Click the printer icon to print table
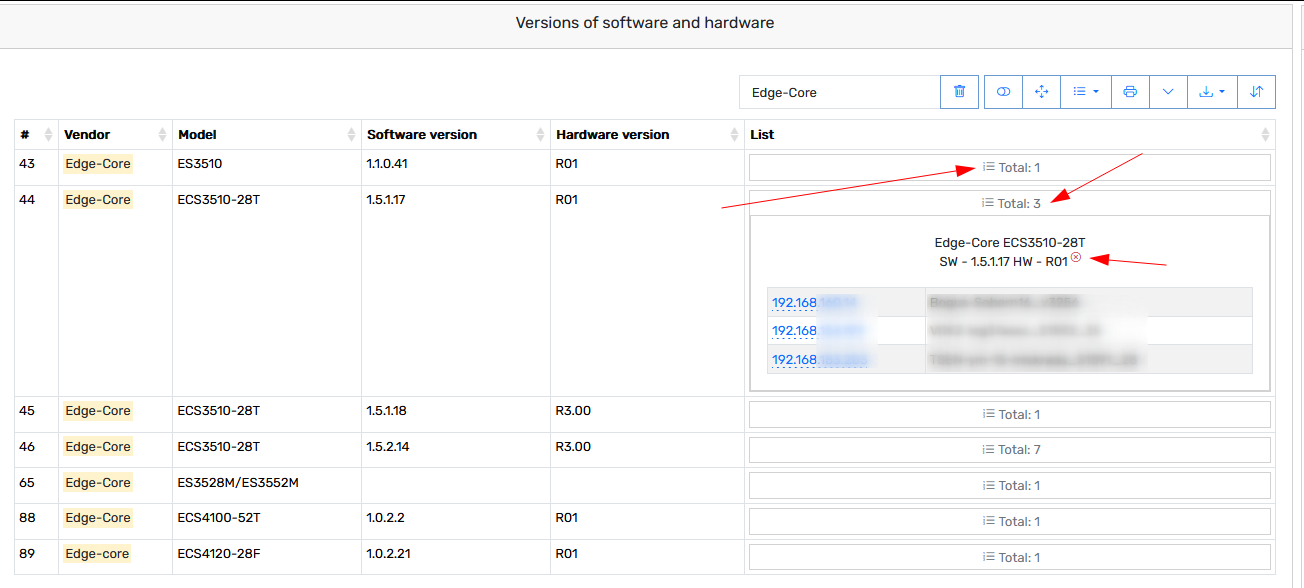Image resolution: width=1304 pixels, height=588 pixels. point(1130,92)
